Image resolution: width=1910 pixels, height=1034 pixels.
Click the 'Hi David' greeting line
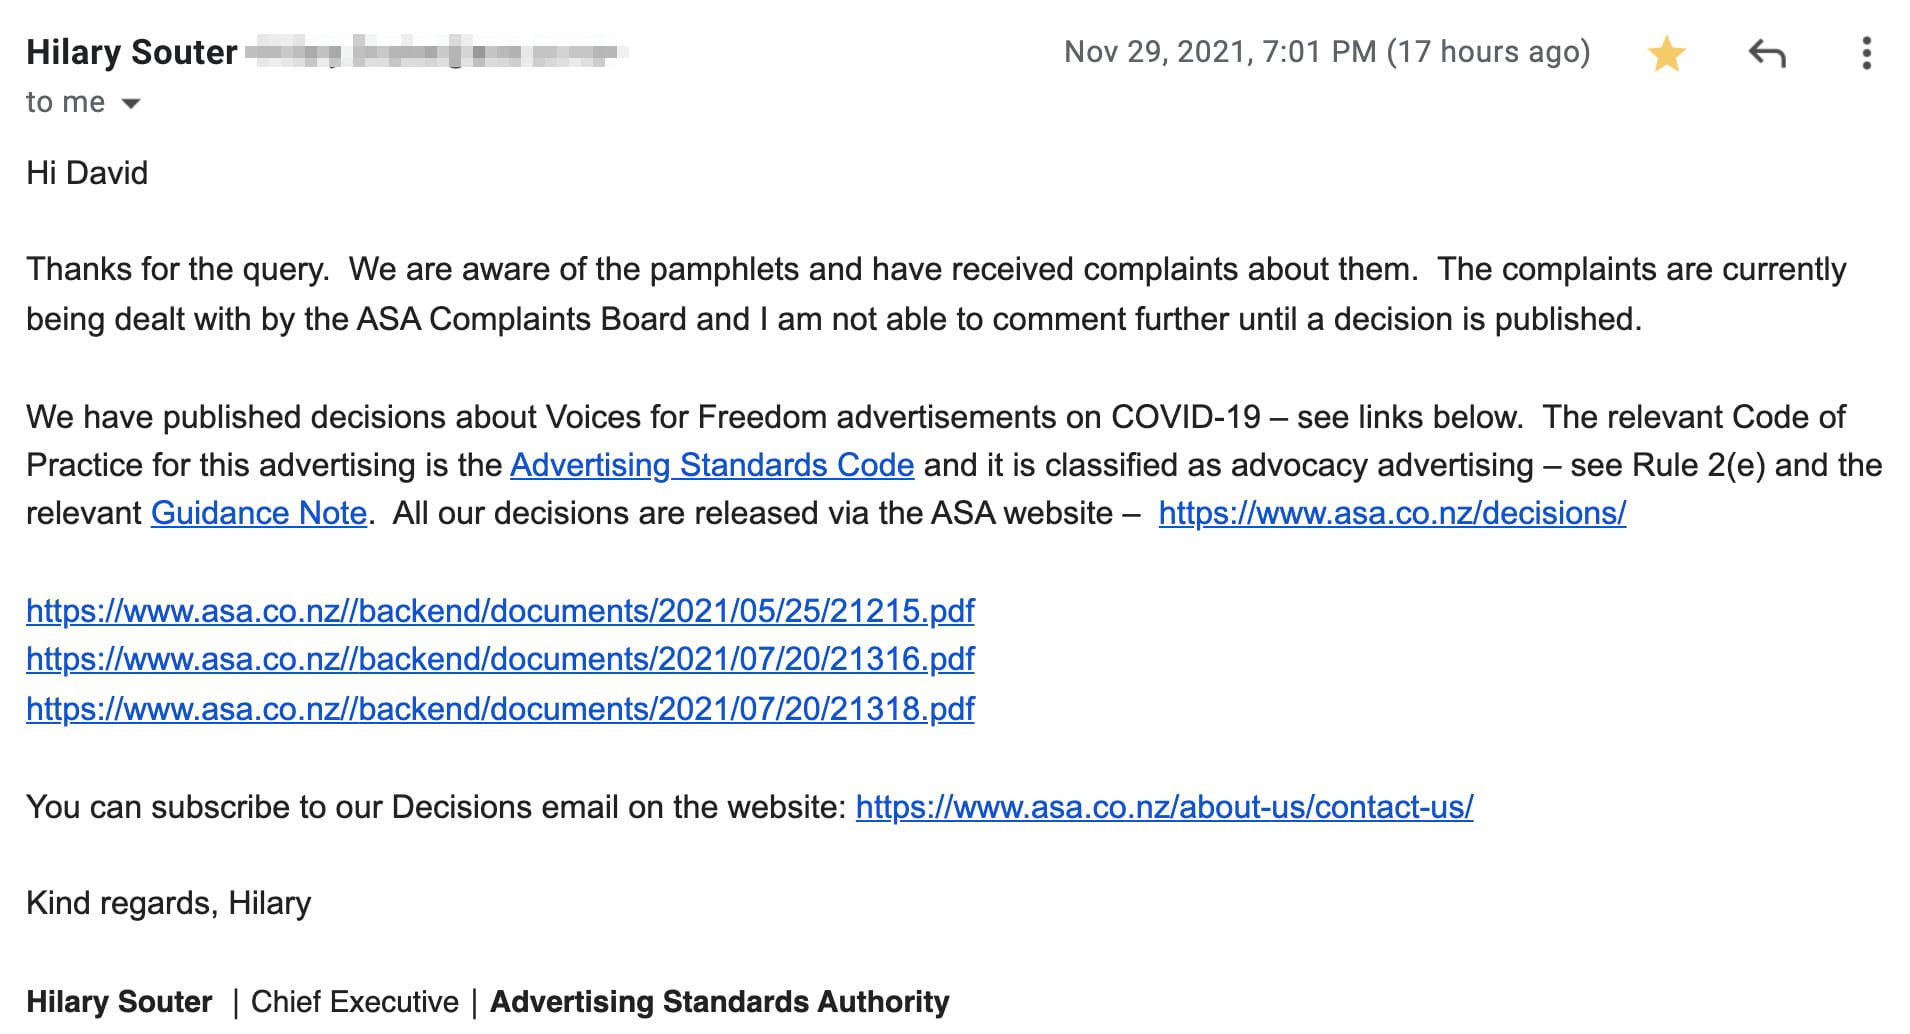[87, 173]
